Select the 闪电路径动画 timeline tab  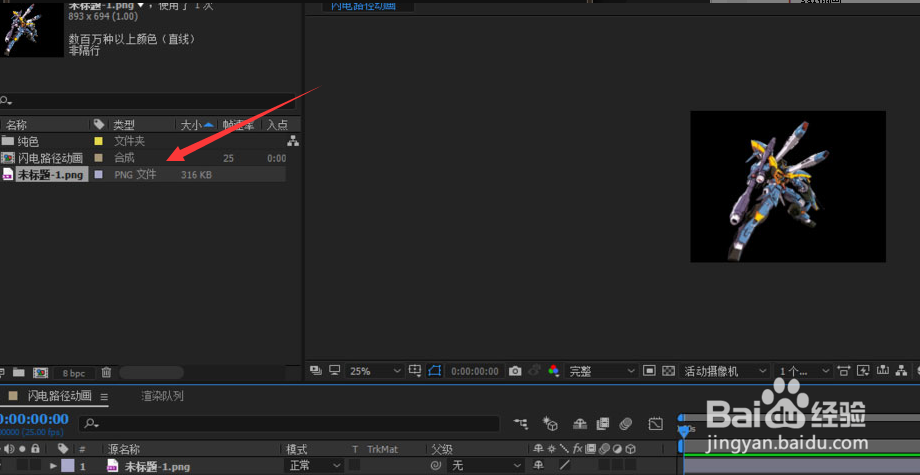click(60, 396)
